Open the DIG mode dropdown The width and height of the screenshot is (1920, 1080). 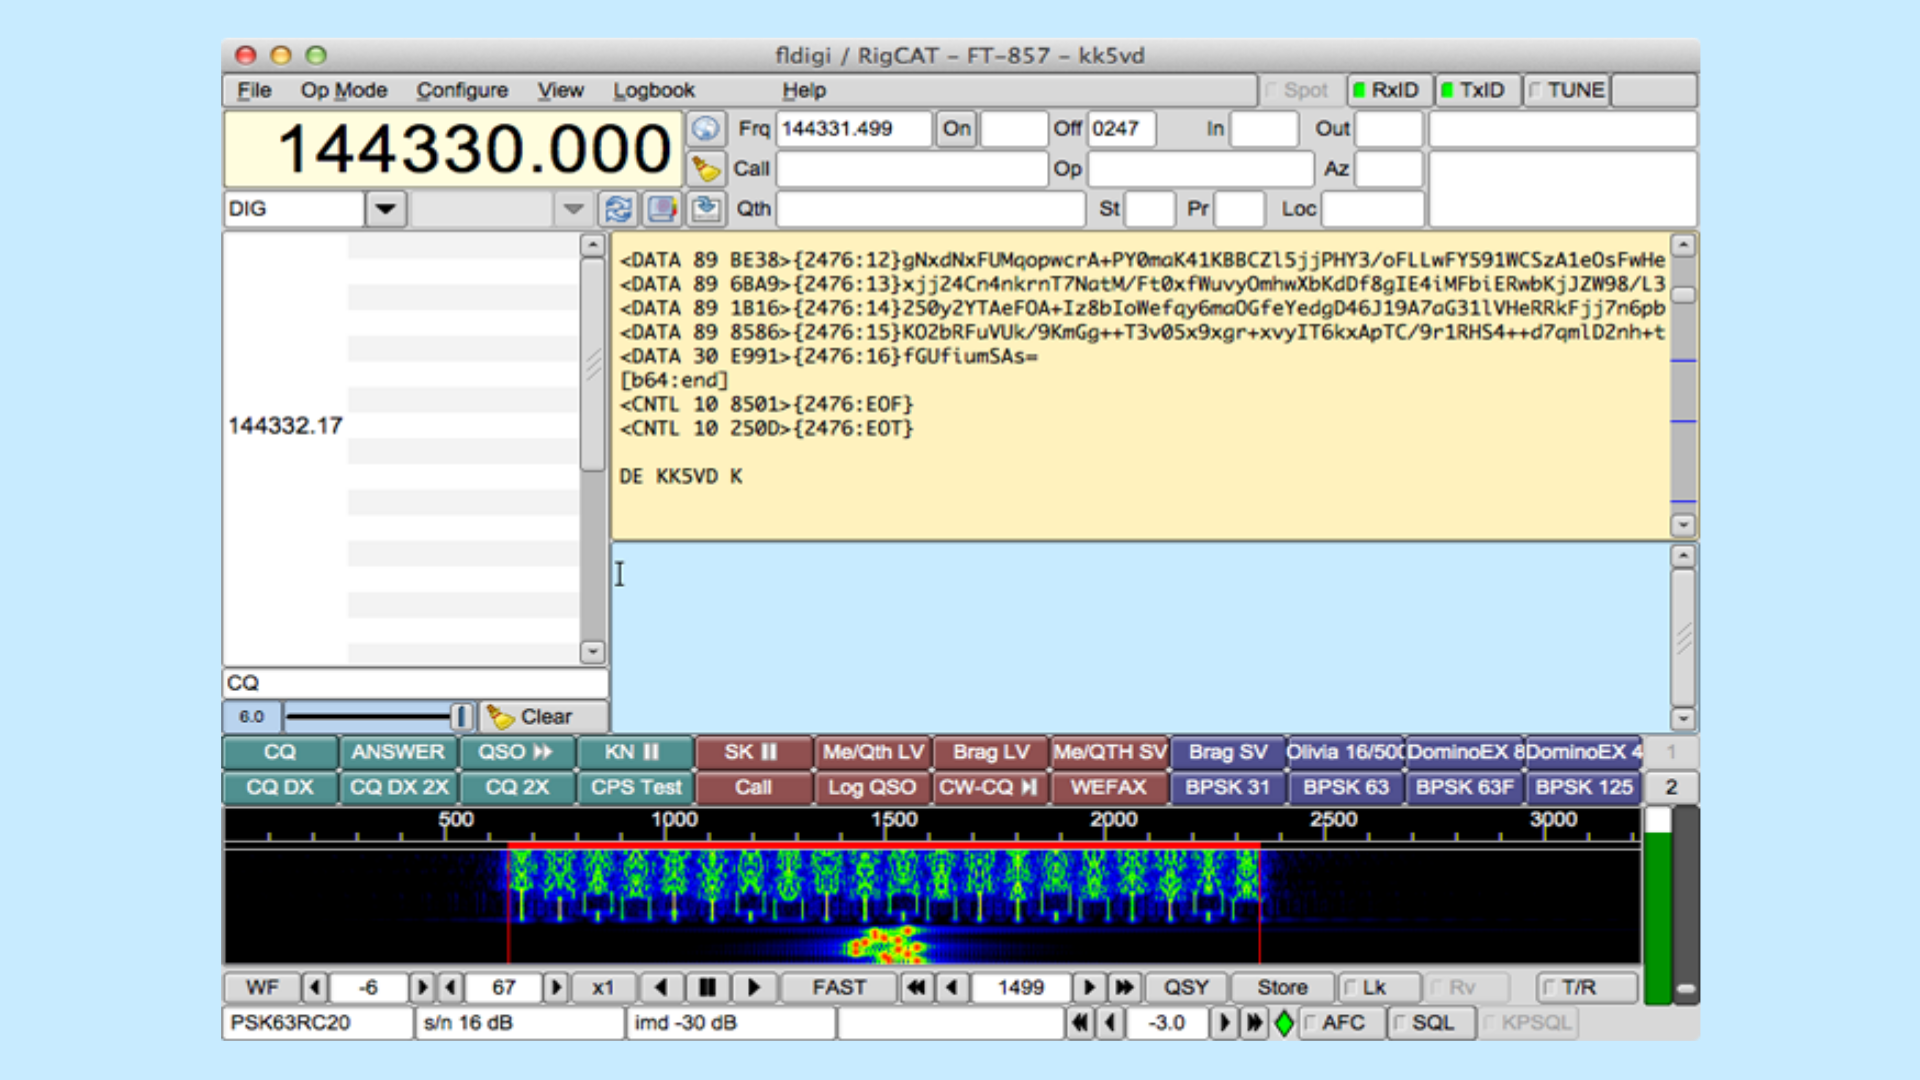(385, 209)
